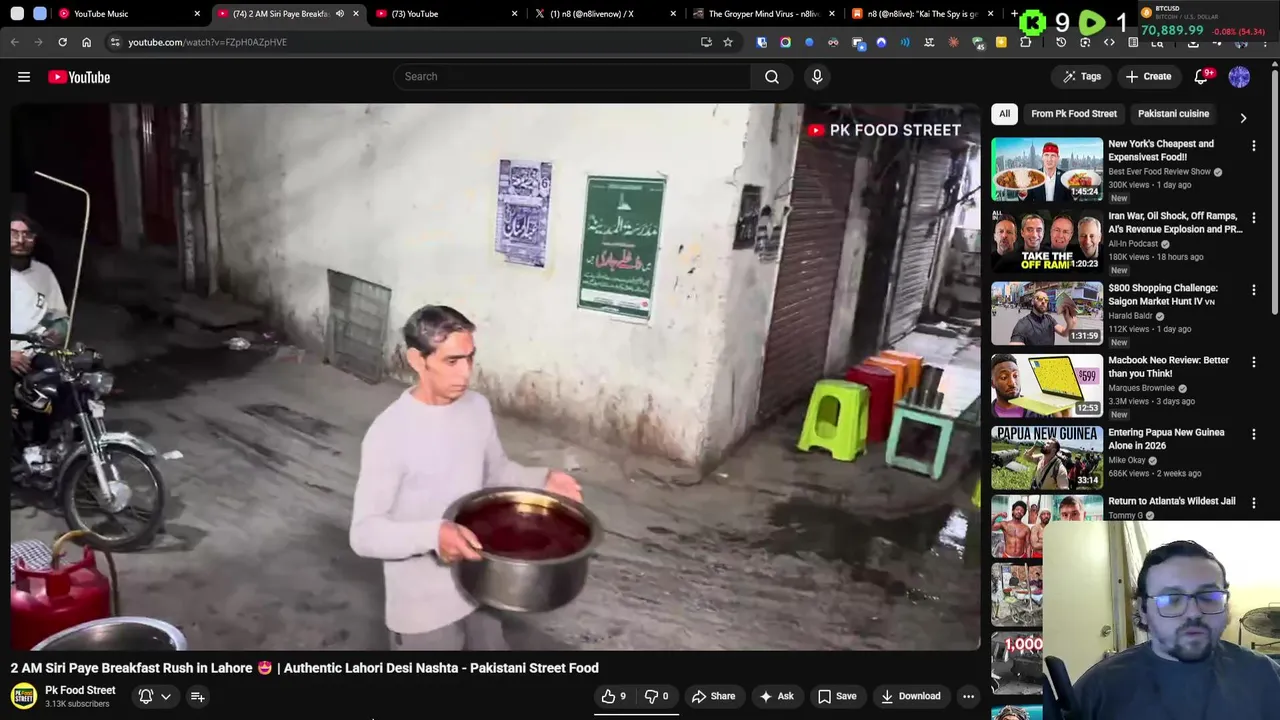Download the video
1280x720 pixels.
tap(911, 696)
